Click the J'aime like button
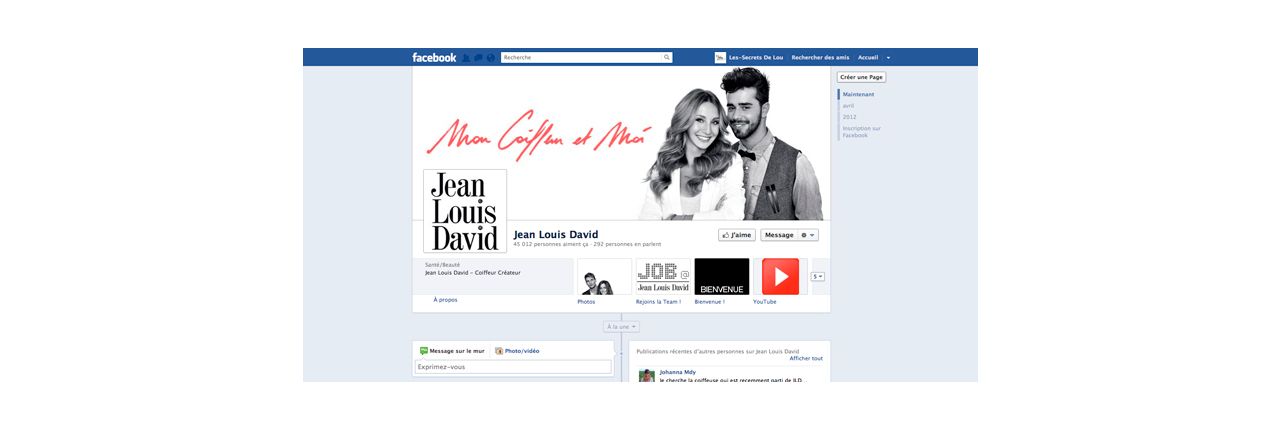The width and height of the screenshot is (1280, 430). 737,235
